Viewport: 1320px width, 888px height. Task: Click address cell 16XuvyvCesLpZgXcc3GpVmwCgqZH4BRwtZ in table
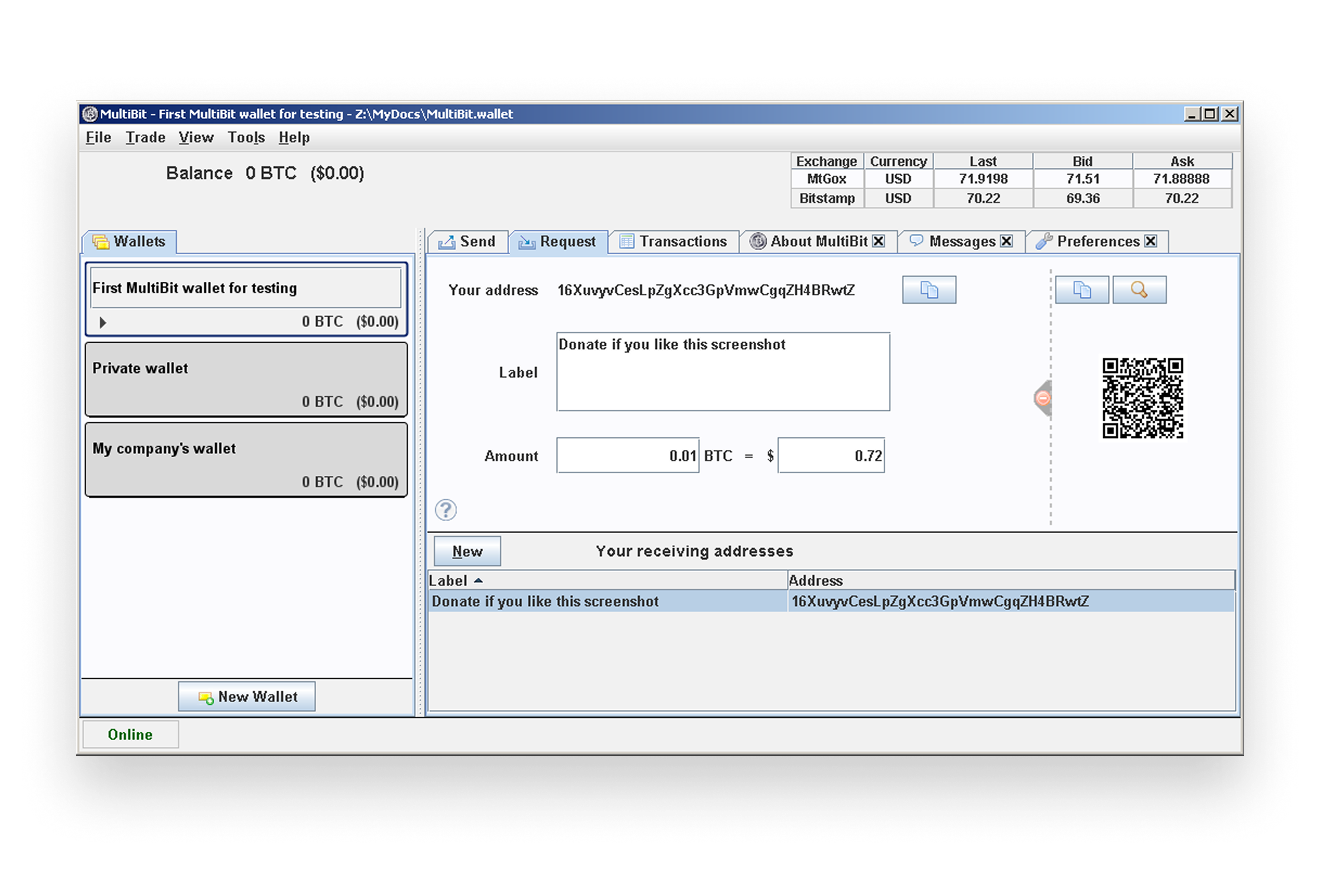(1011, 601)
